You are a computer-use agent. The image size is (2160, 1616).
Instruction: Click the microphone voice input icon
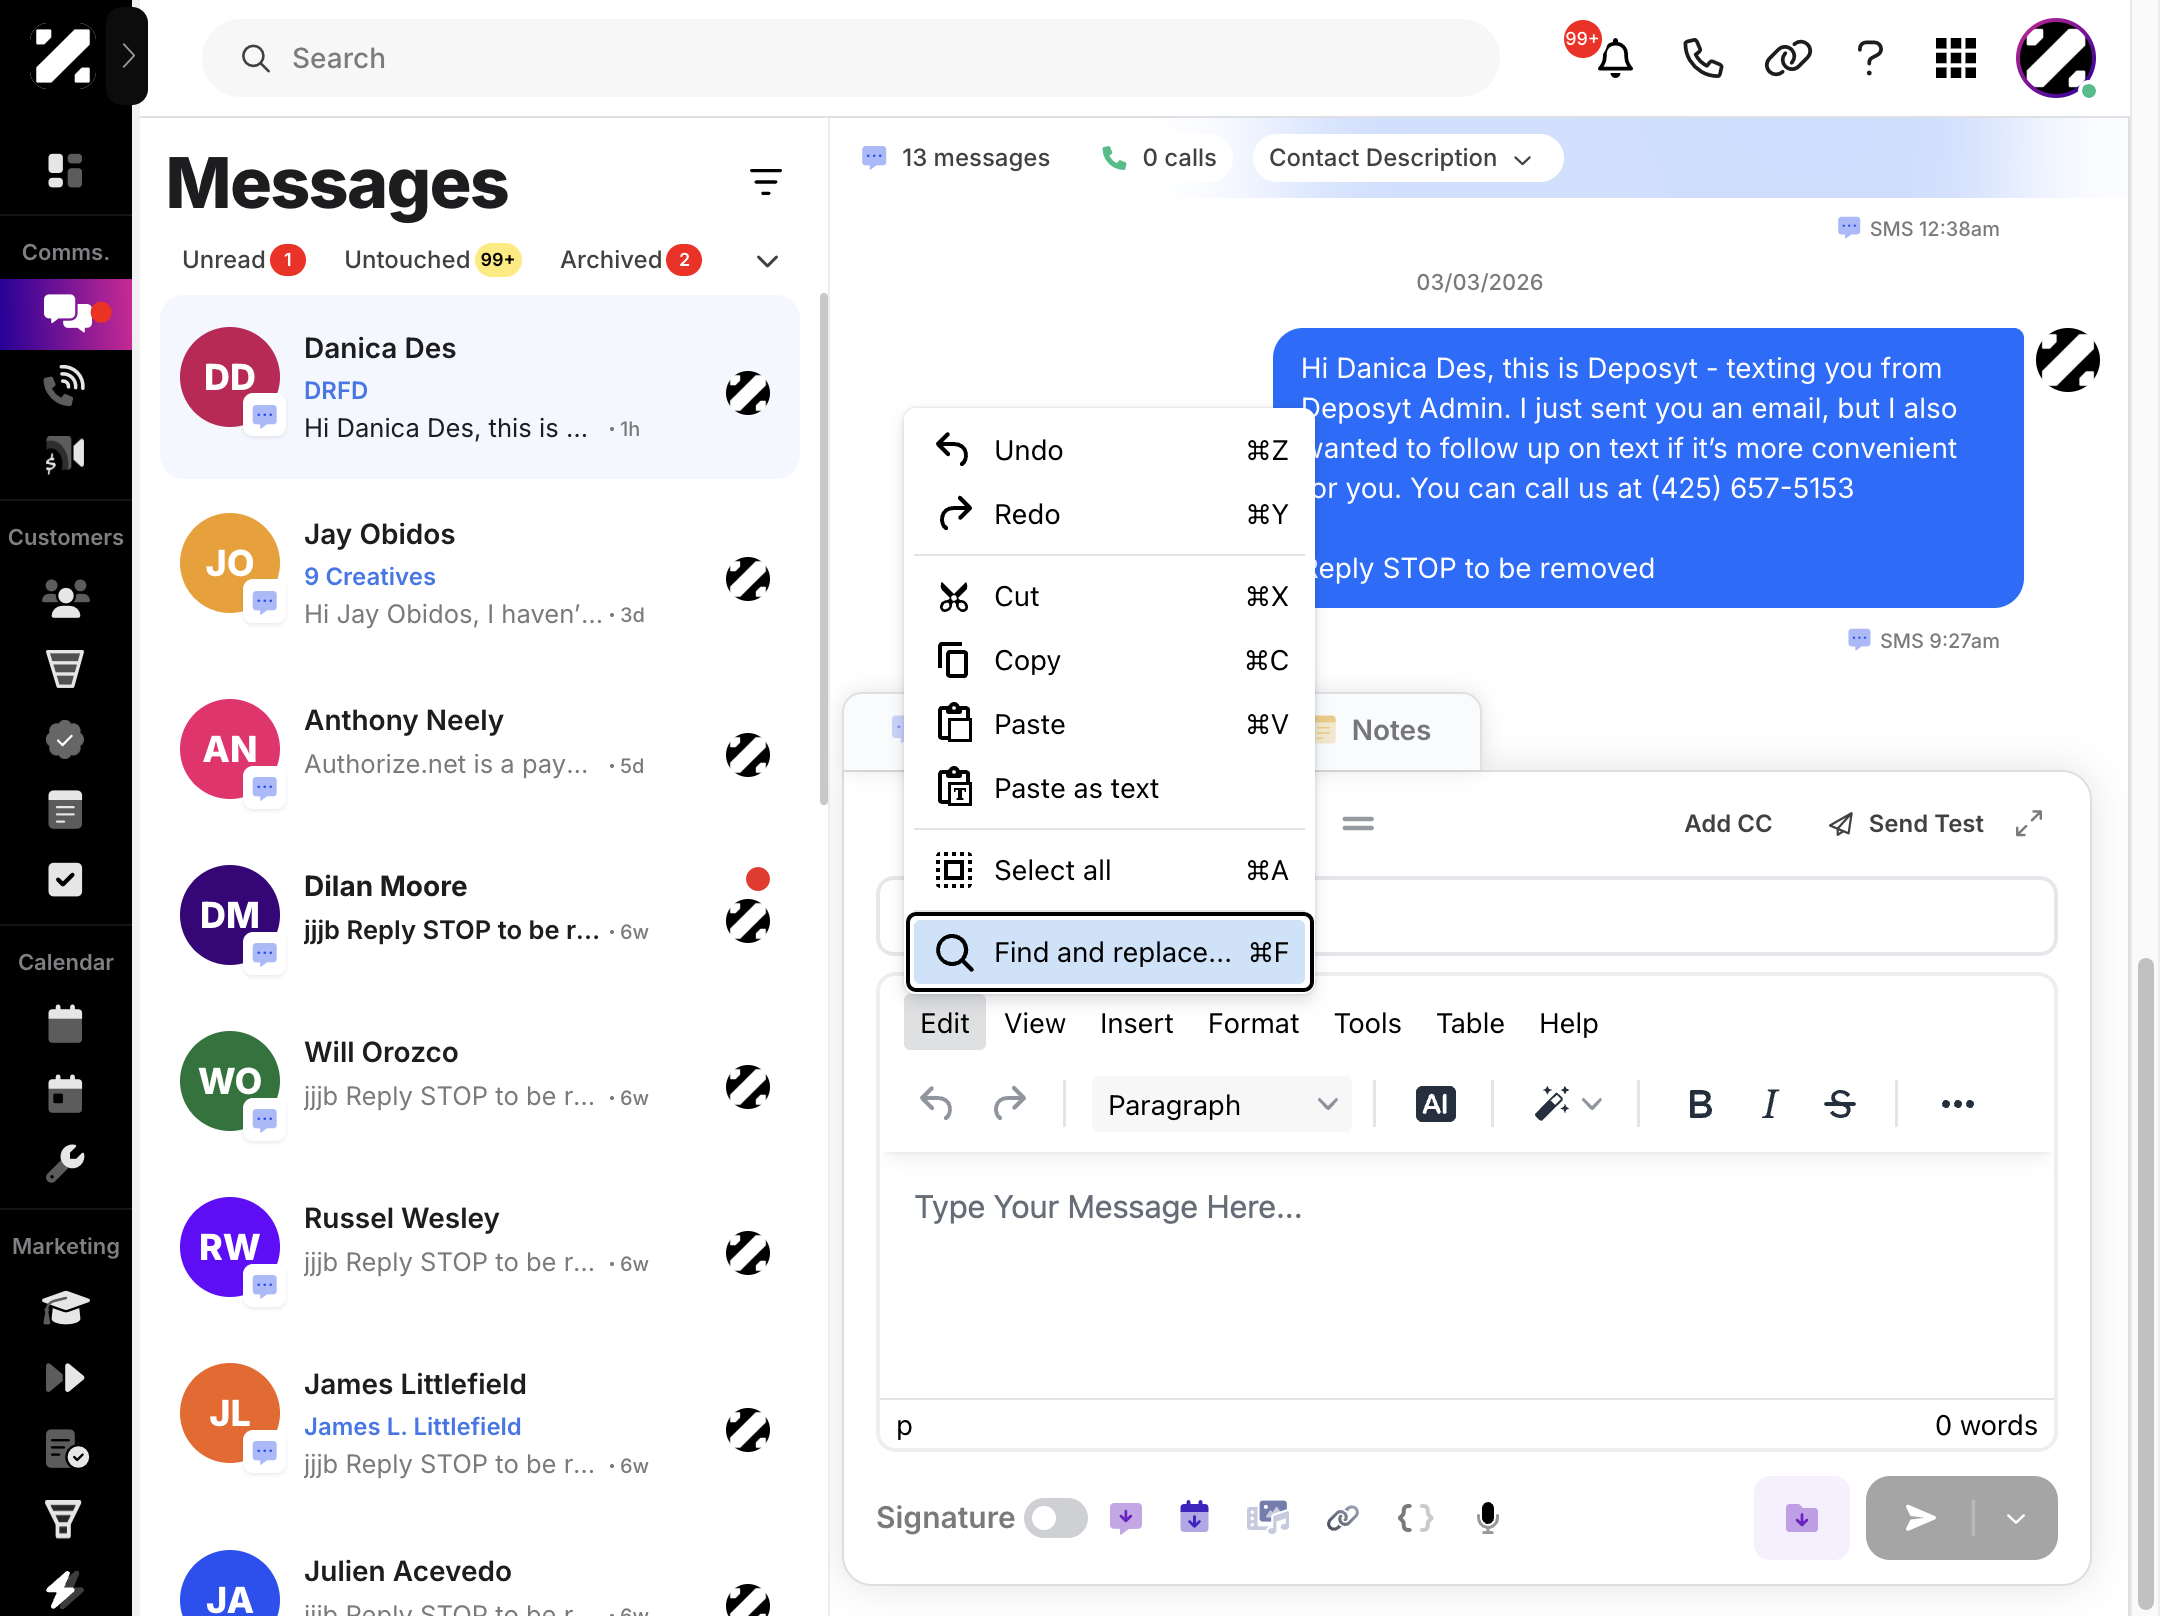1487,1518
